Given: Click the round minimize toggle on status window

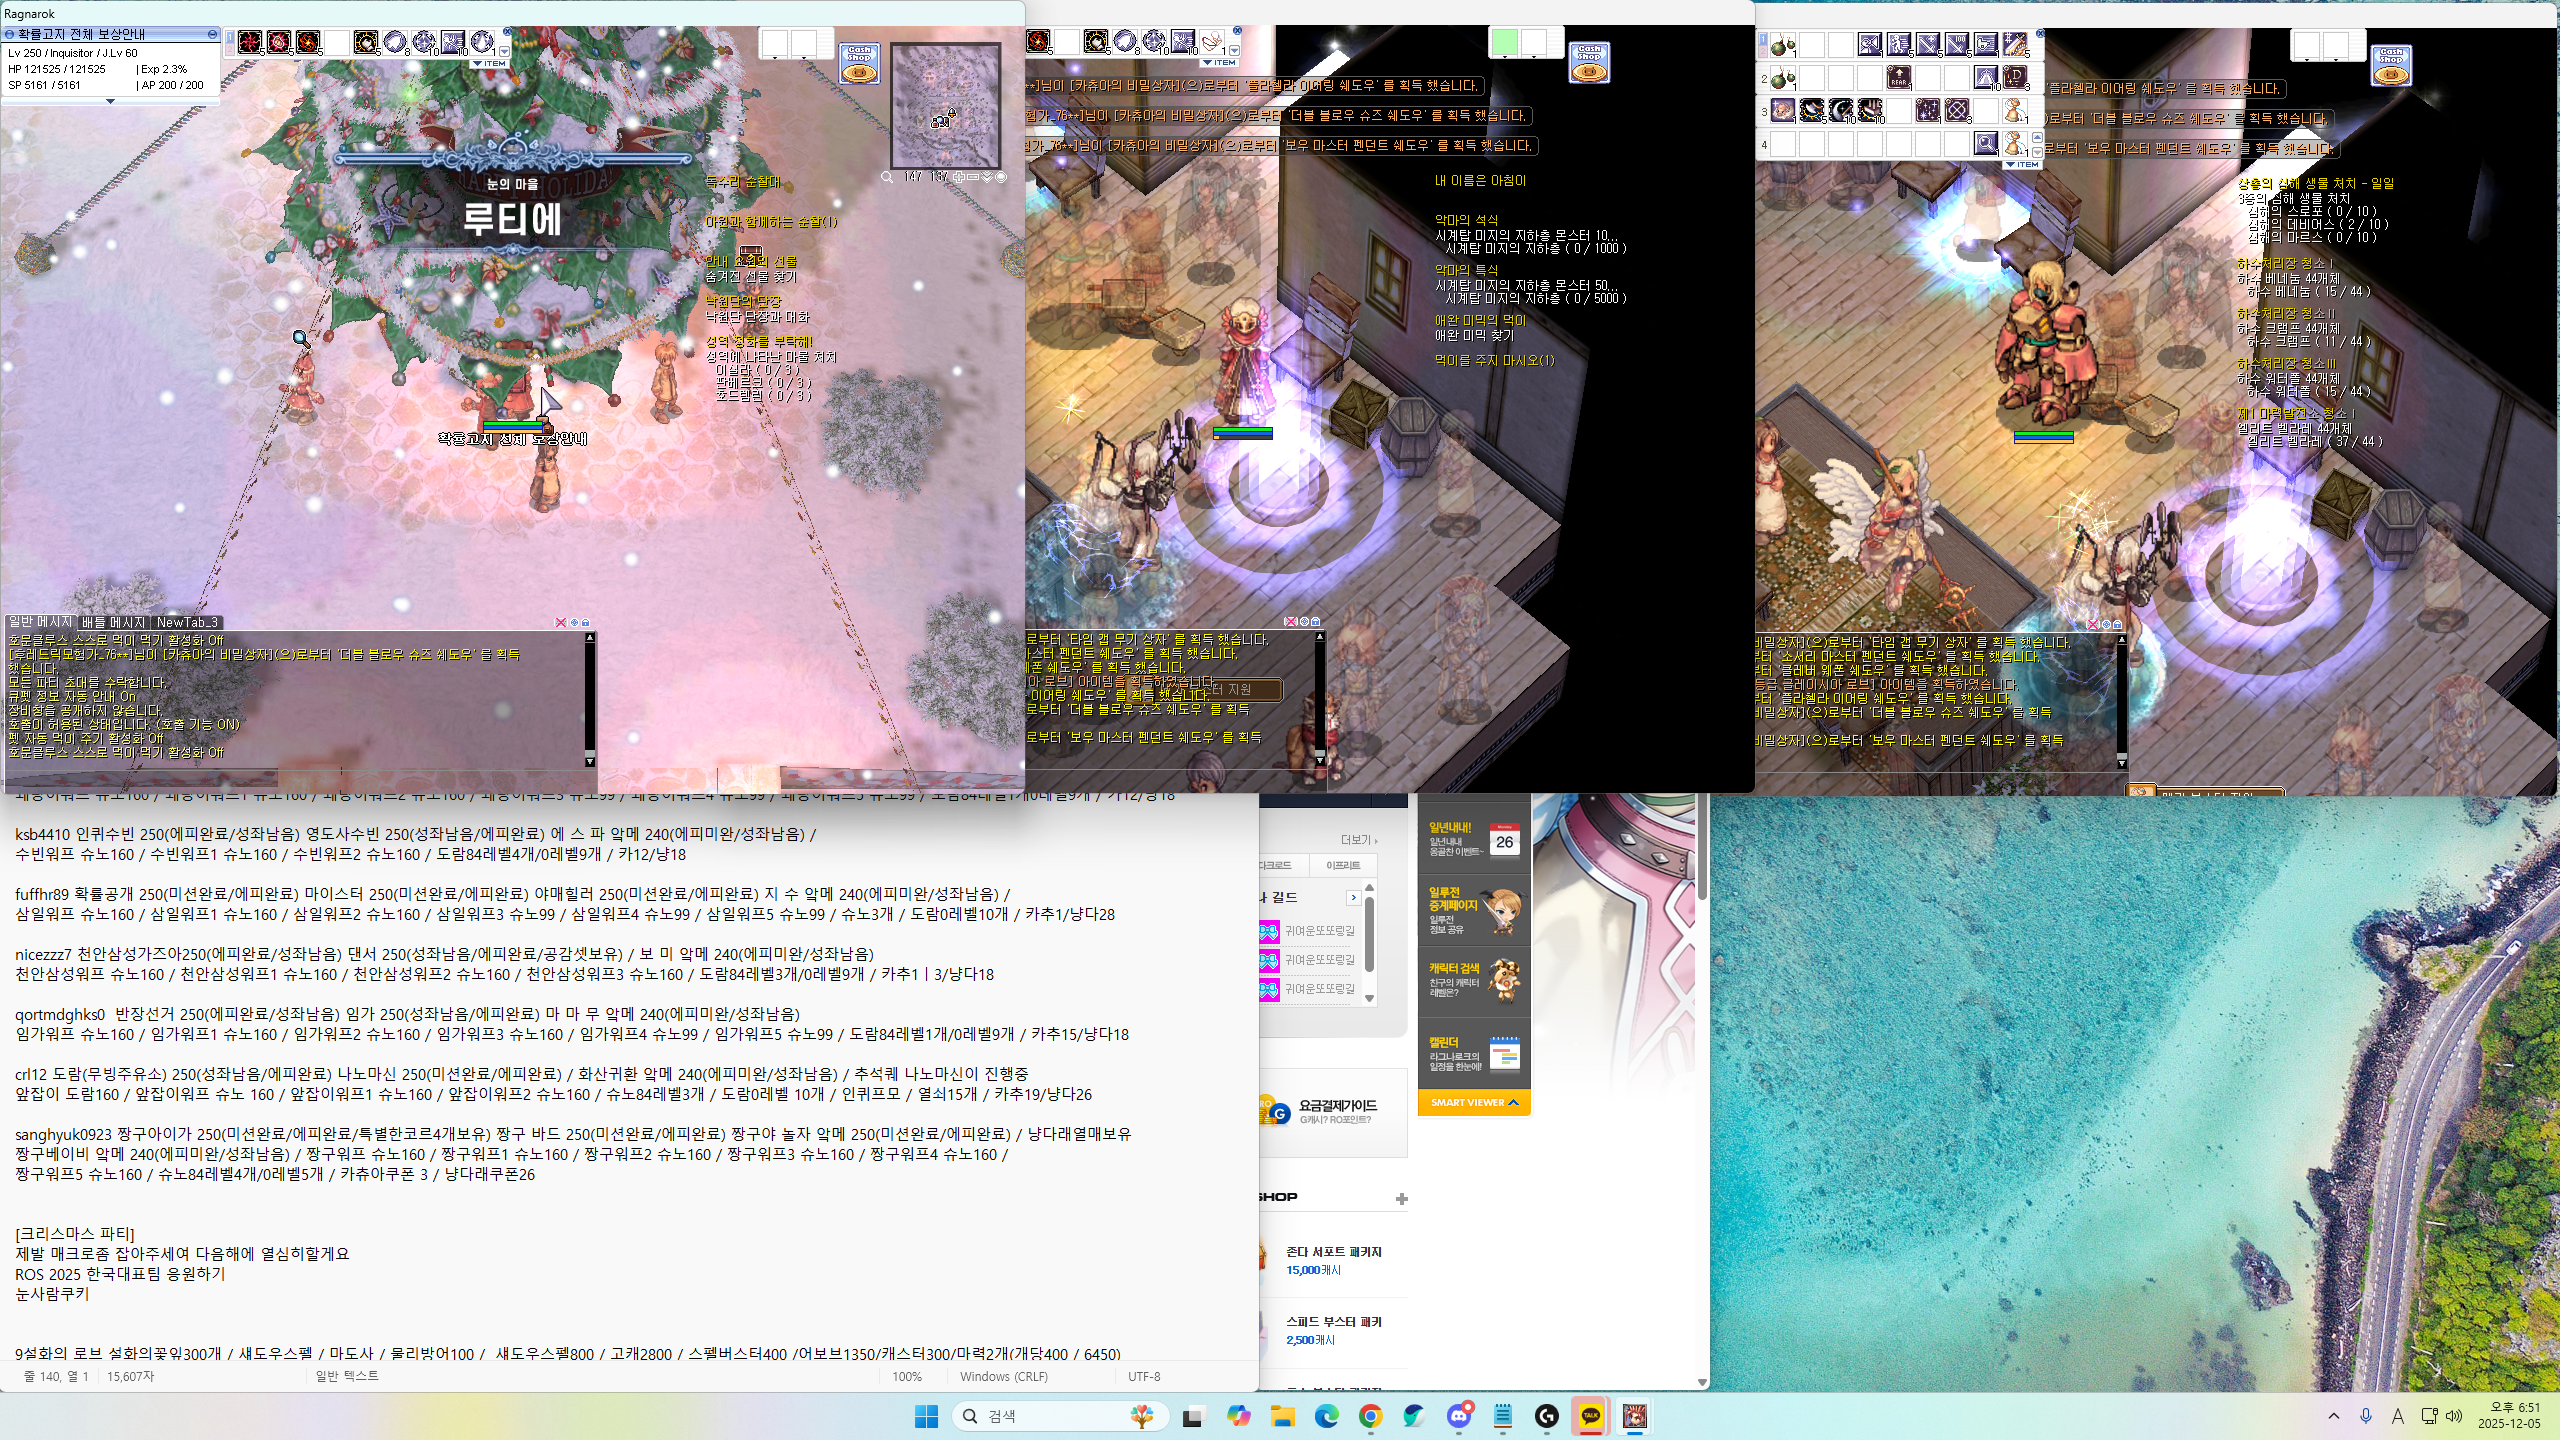Looking at the screenshot, I should click(x=212, y=34).
